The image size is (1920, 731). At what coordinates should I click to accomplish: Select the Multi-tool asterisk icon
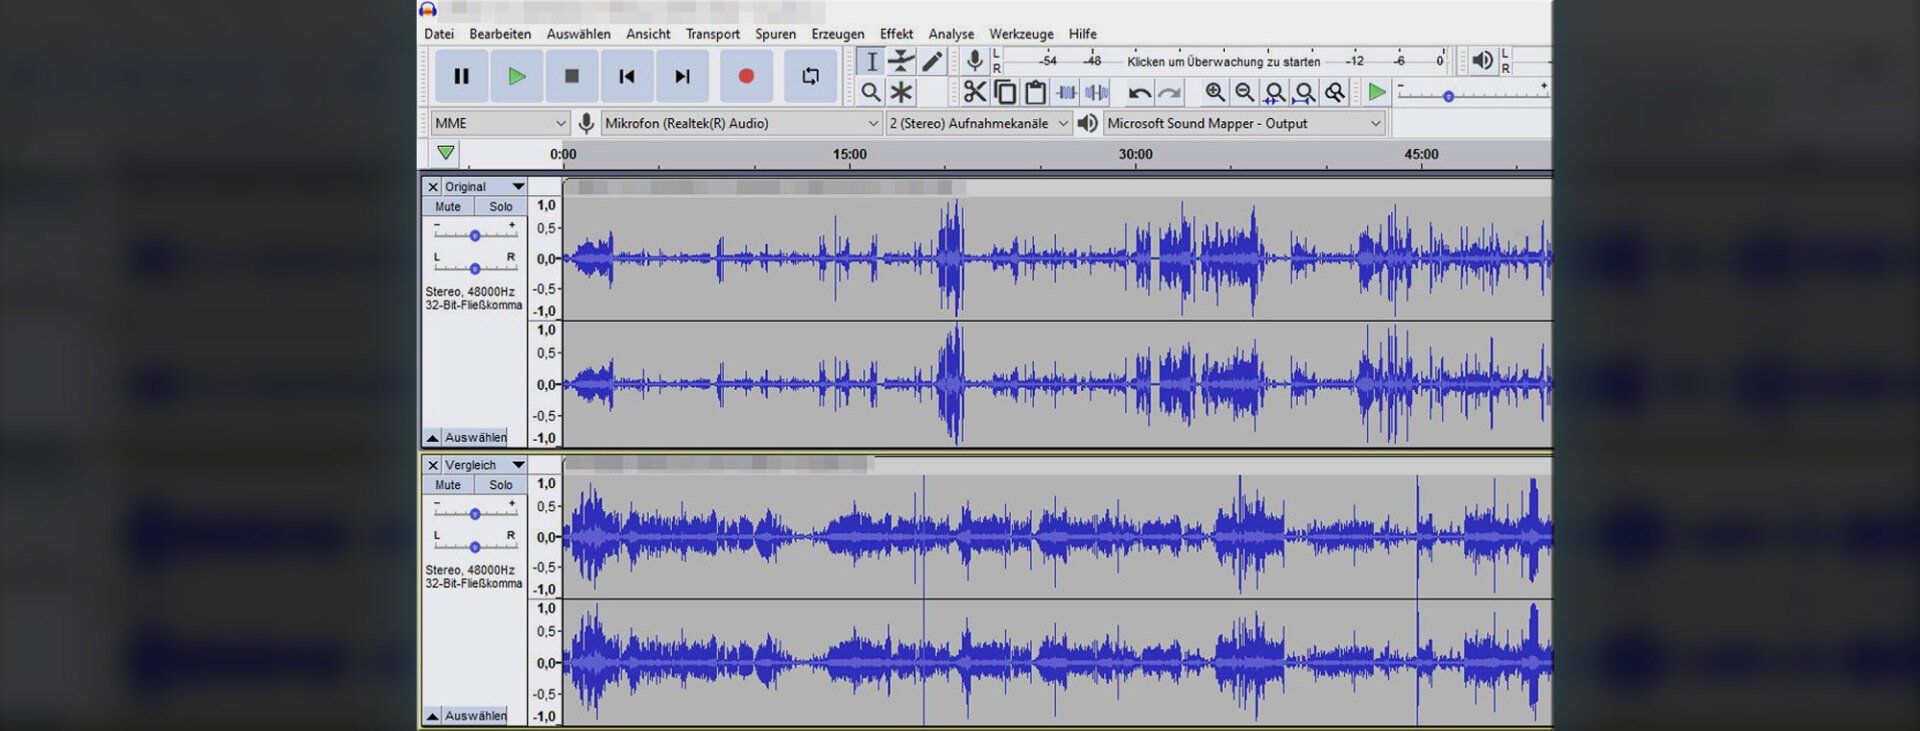(901, 93)
